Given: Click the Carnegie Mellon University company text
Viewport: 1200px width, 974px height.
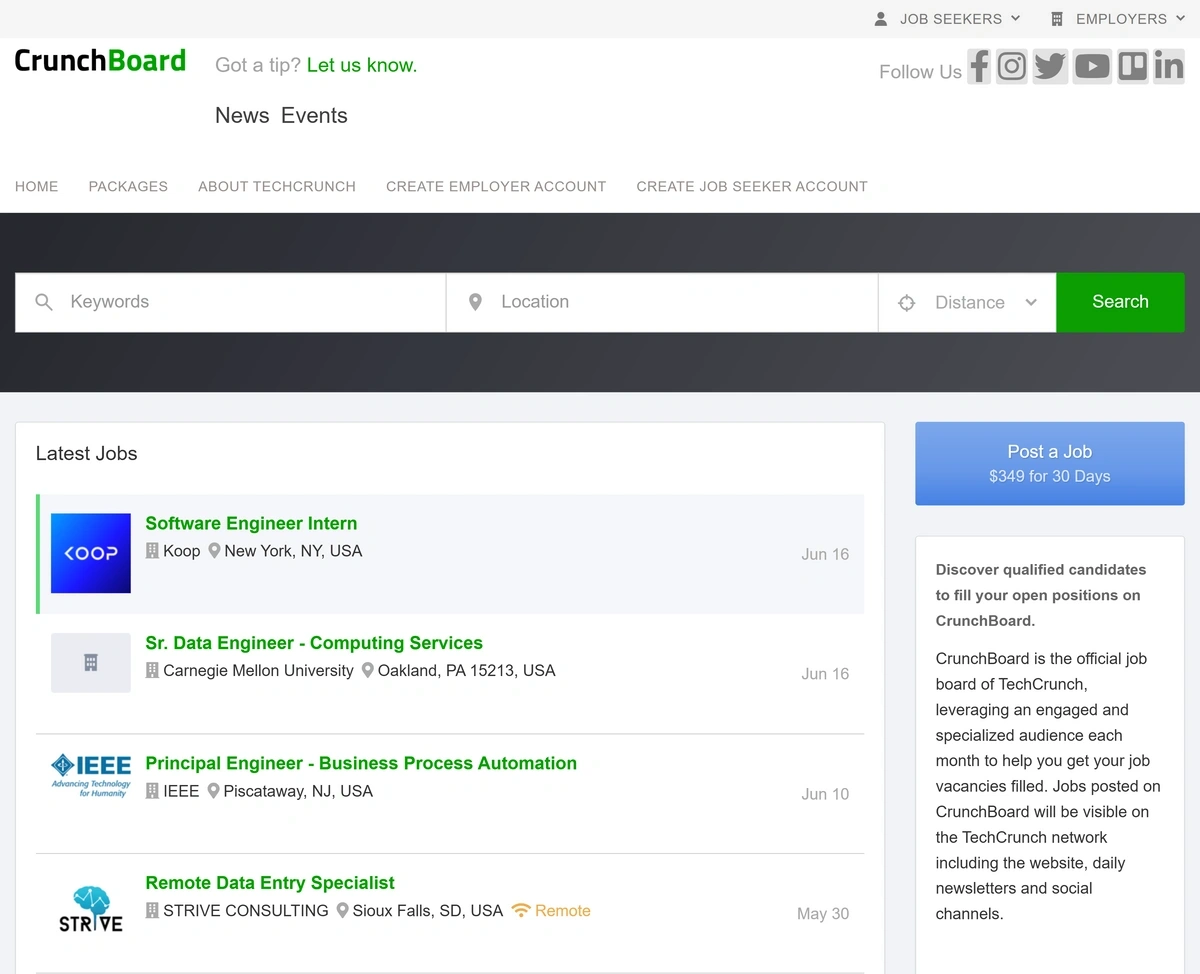Looking at the screenshot, I should click(258, 671).
